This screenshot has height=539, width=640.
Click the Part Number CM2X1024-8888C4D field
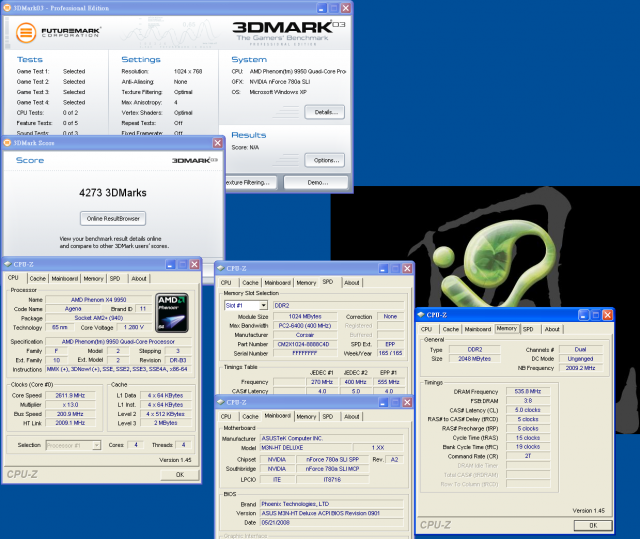pos(305,344)
